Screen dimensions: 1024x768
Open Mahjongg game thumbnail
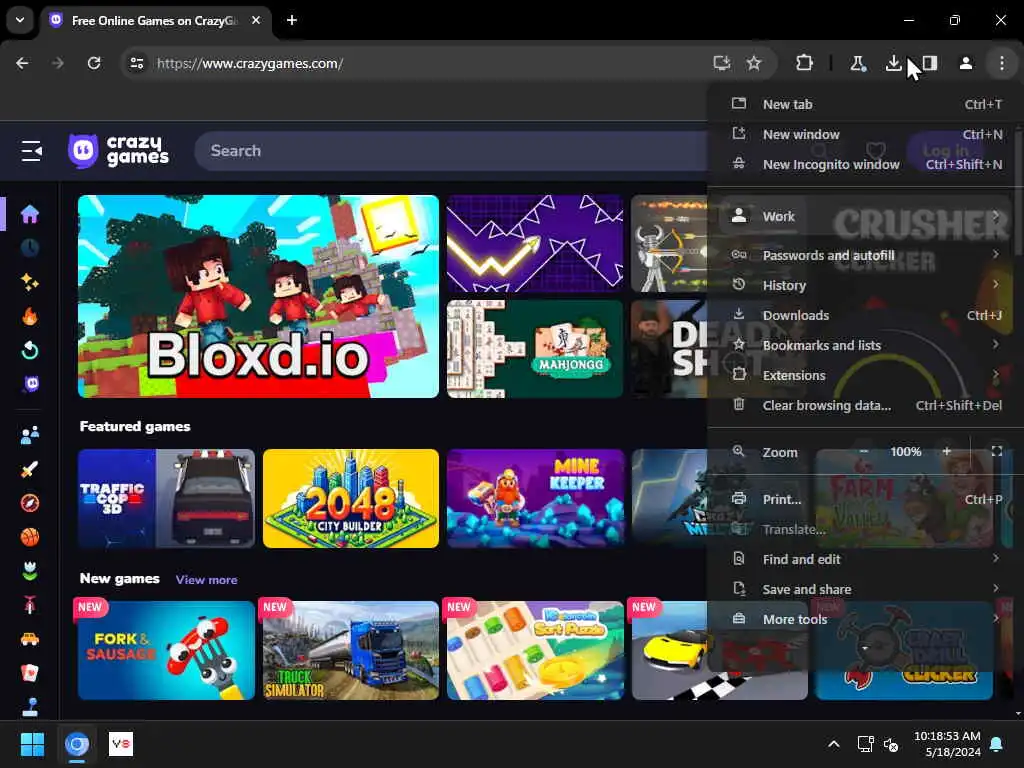point(535,349)
